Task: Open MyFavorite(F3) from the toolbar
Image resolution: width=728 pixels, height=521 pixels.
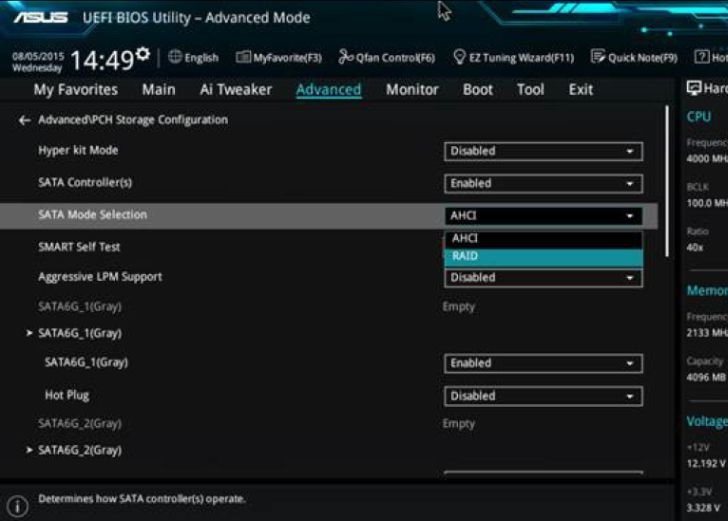Action: [x=279, y=58]
